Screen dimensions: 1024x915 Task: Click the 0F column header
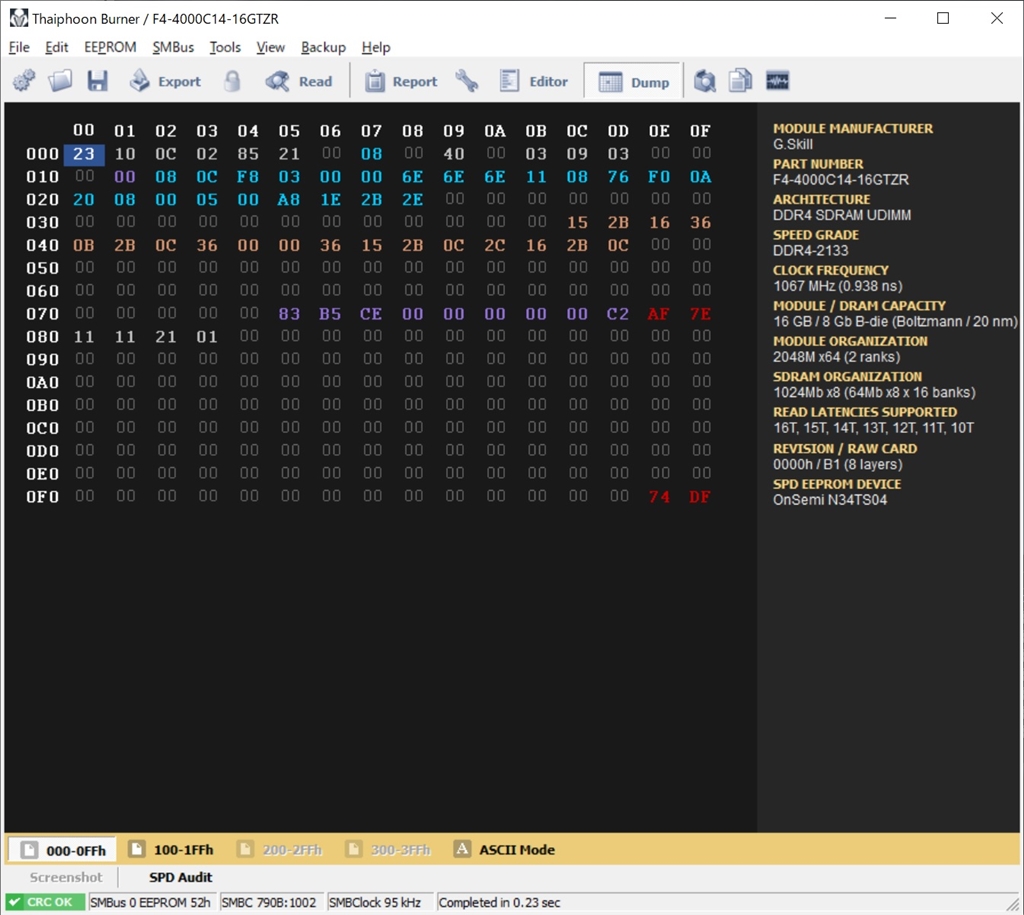pyautogui.click(x=700, y=131)
